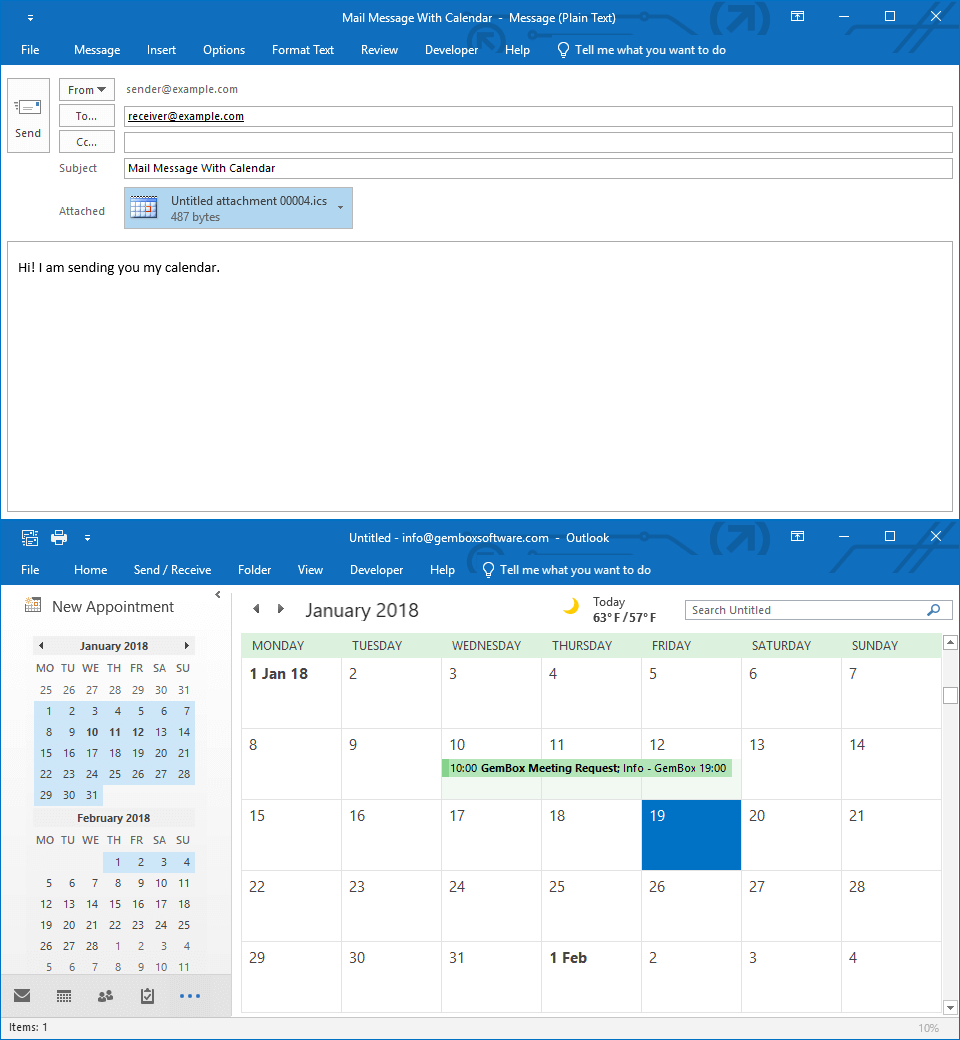
Task: Open People view in navigation bar
Action: click(105, 996)
